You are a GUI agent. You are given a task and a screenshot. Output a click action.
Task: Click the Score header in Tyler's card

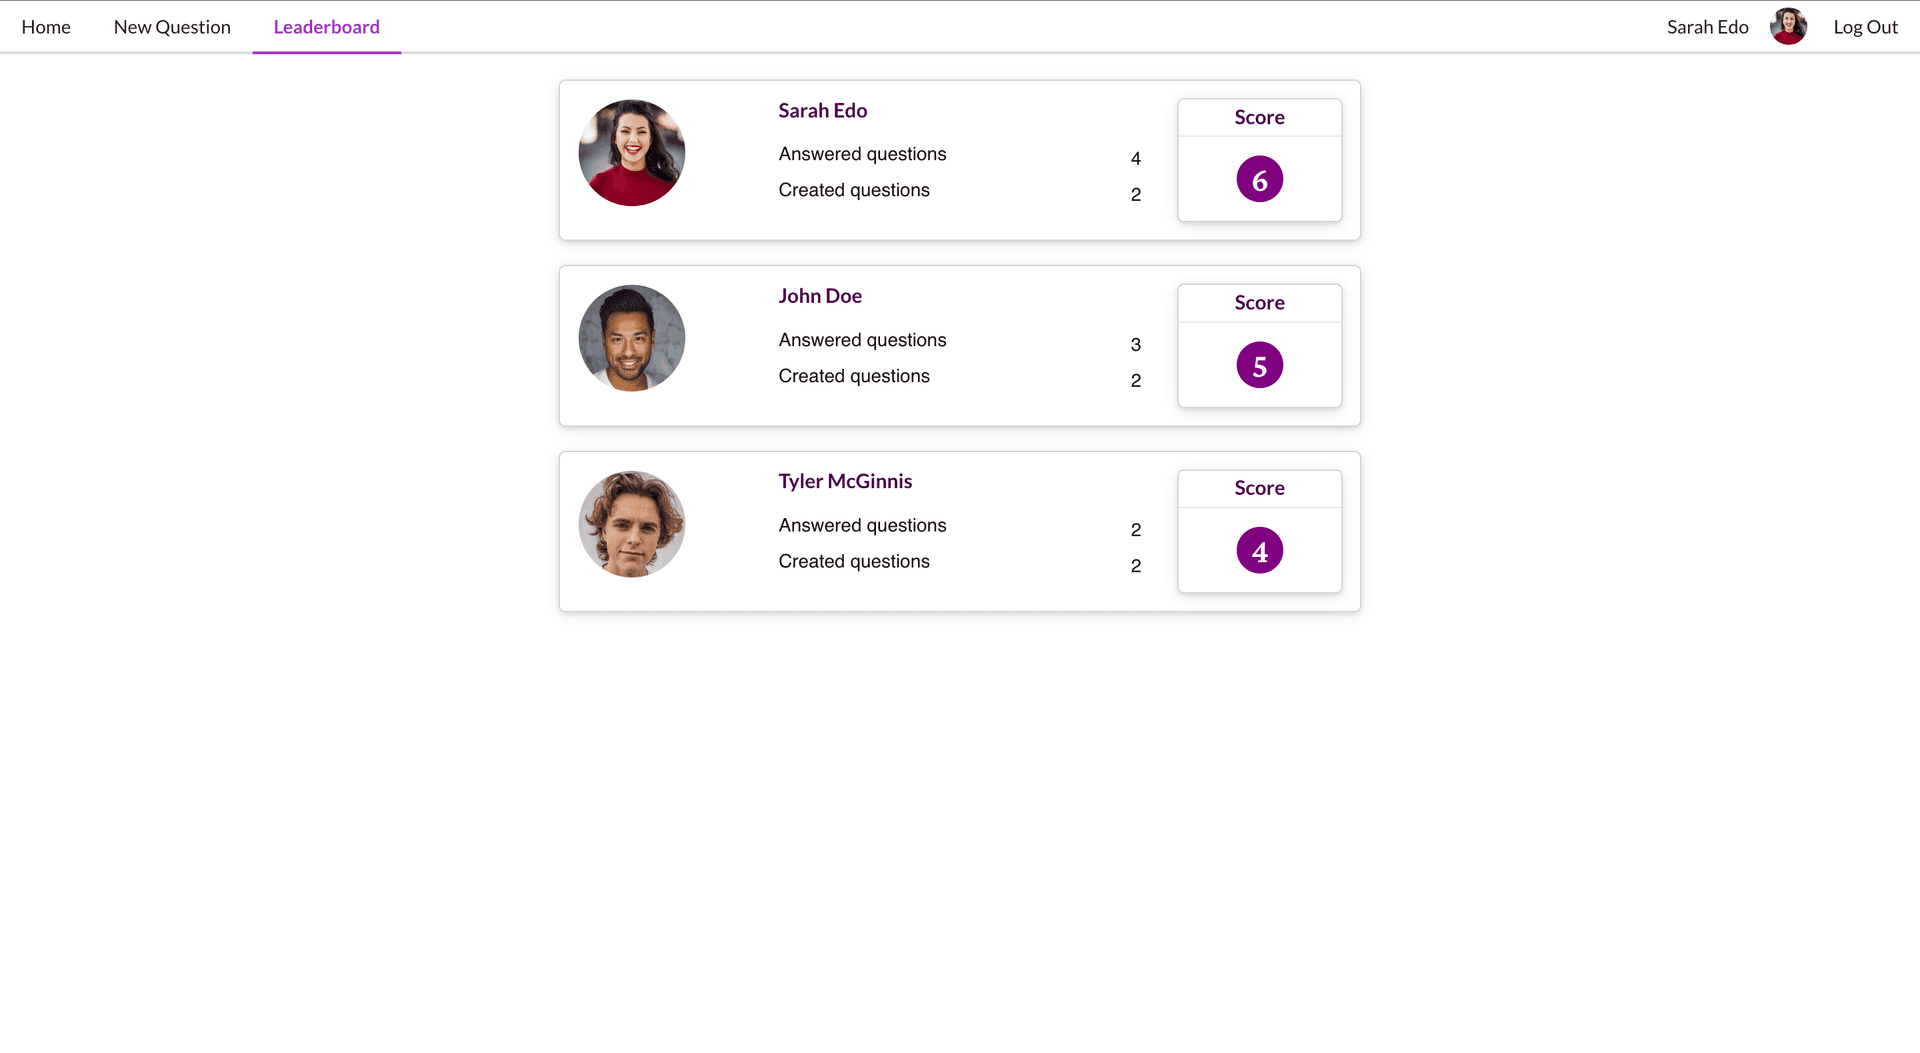[x=1260, y=488]
